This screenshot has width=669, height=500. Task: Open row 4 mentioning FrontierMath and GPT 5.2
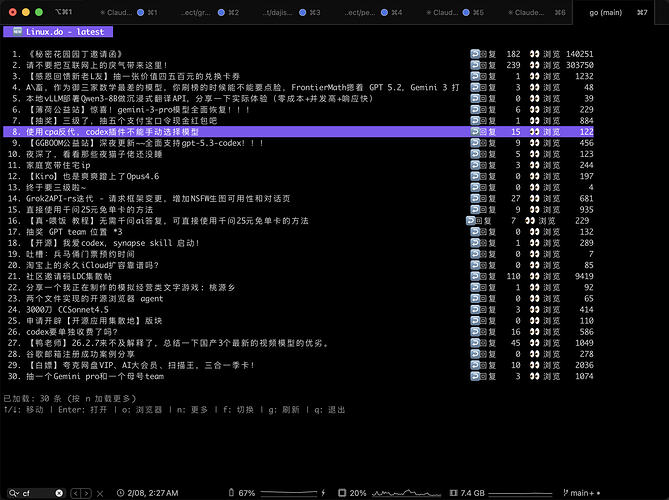pyautogui.click(x=298, y=87)
